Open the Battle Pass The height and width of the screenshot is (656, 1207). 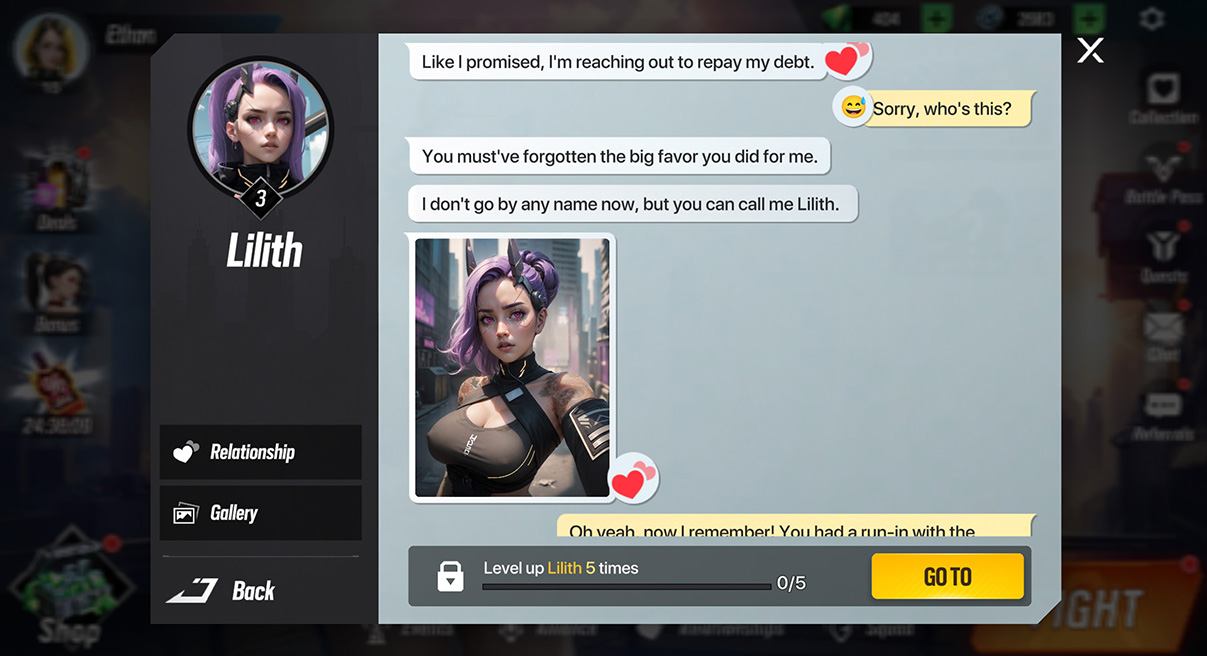tap(1161, 170)
